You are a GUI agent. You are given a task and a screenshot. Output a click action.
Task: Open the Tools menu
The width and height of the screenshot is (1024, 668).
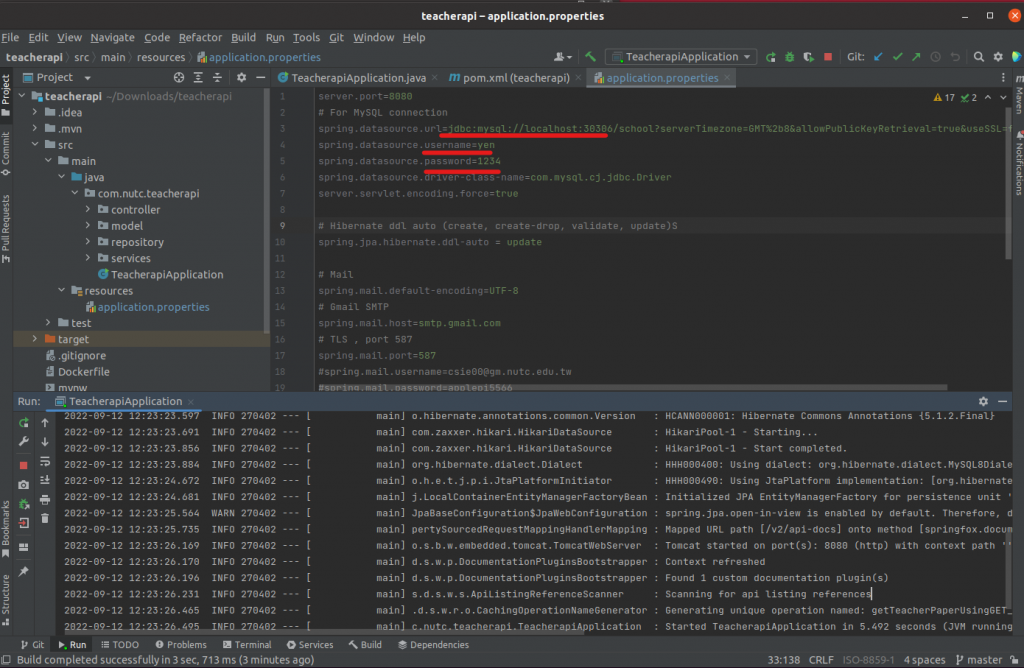pos(306,37)
